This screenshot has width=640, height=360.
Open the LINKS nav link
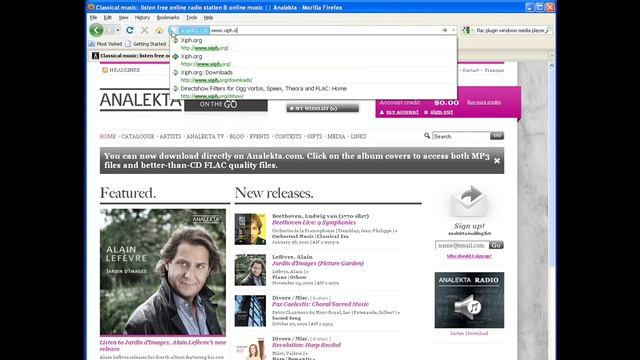[358, 136]
